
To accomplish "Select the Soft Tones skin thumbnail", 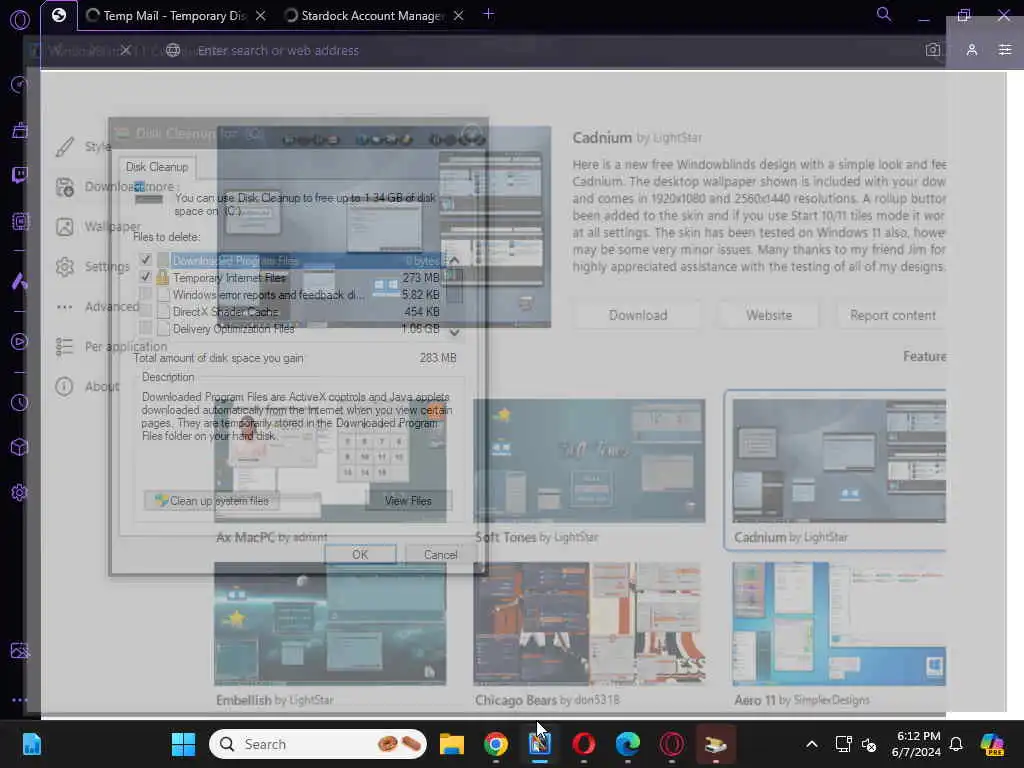I will click(589, 461).
